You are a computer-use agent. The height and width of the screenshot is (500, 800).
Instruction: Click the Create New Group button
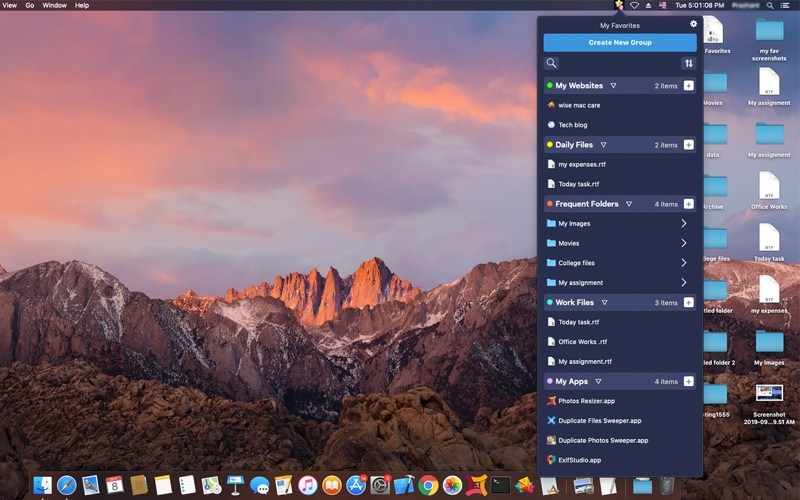pyautogui.click(x=620, y=43)
